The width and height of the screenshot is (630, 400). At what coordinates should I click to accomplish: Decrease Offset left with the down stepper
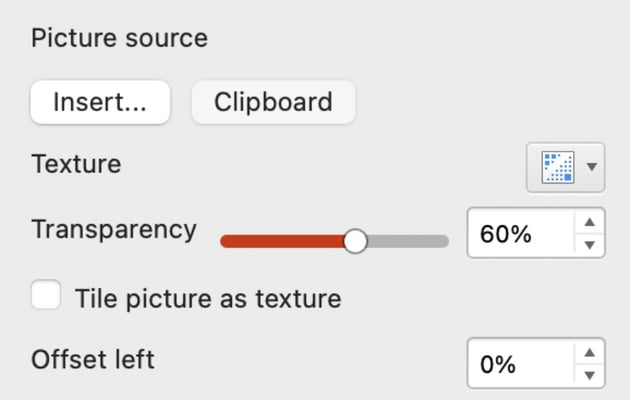tap(590, 376)
